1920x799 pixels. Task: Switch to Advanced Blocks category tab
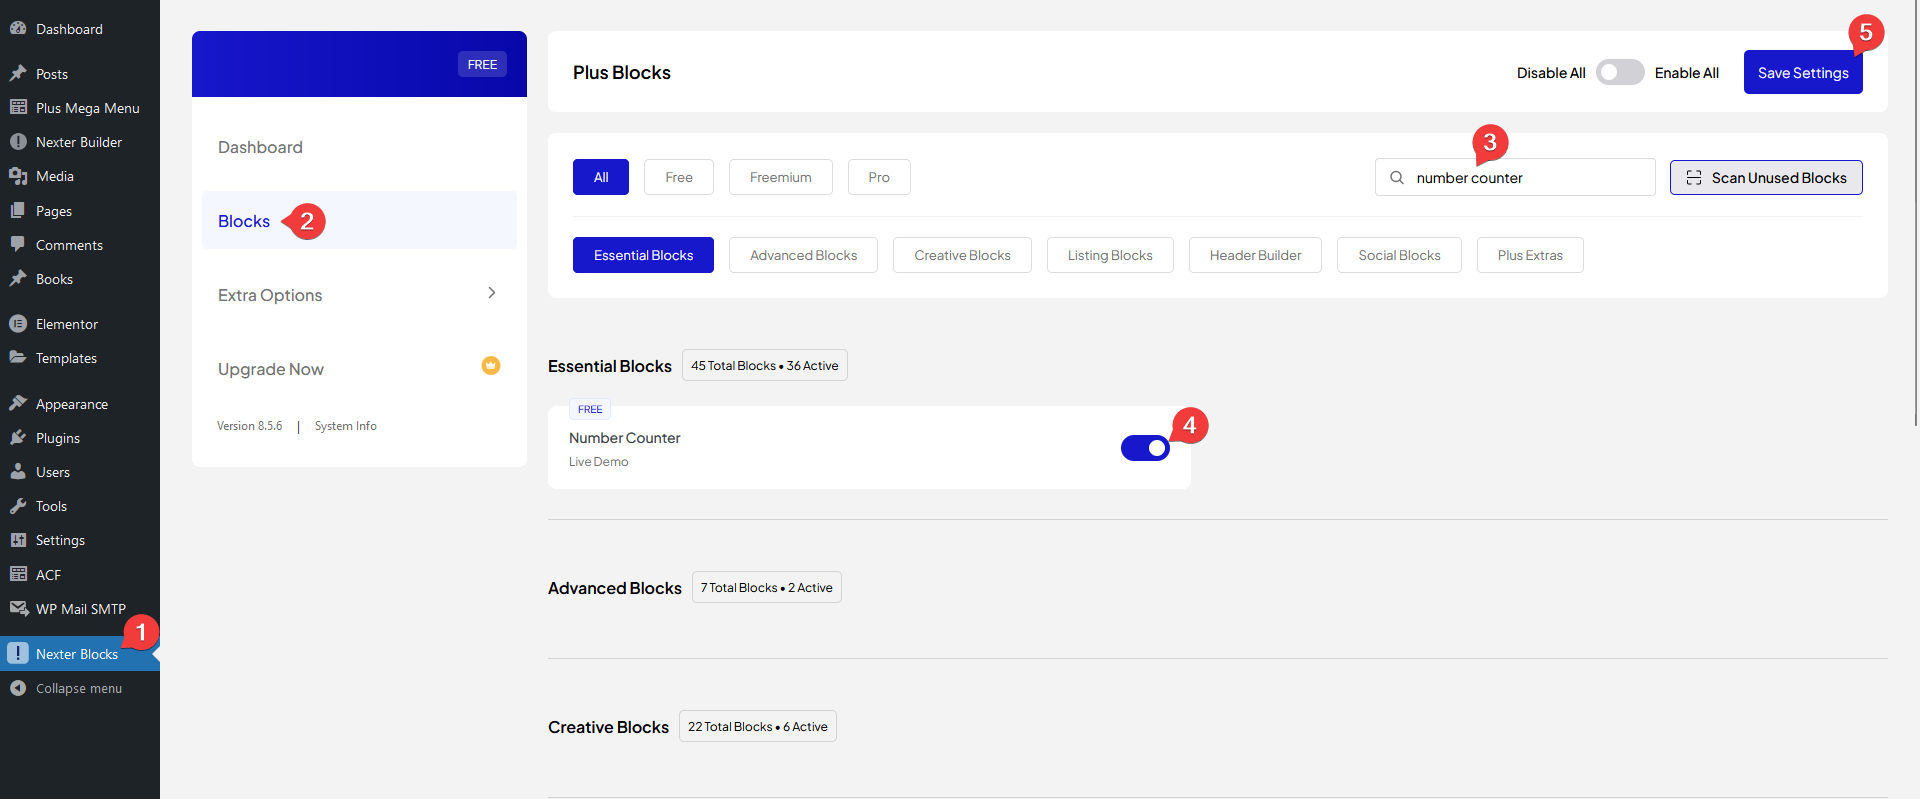pos(803,256)
